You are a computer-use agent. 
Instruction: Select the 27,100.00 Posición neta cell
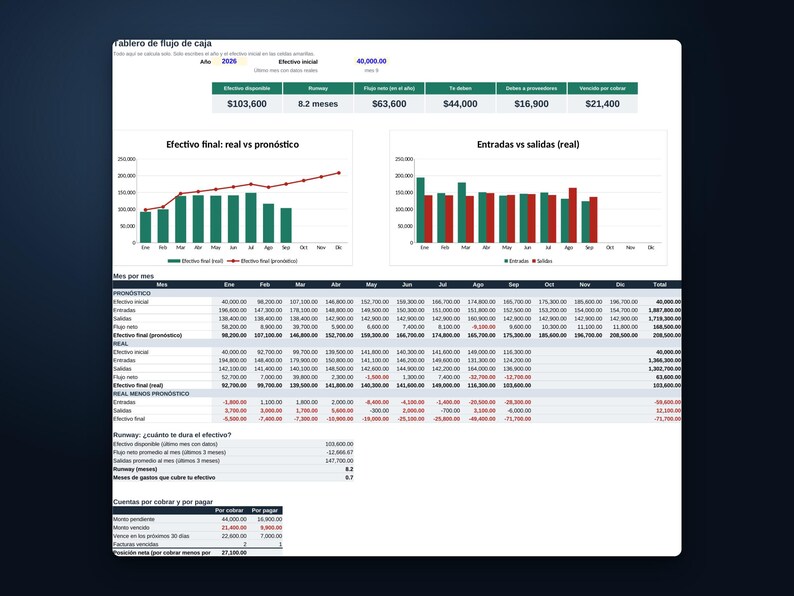pos(229,552)
